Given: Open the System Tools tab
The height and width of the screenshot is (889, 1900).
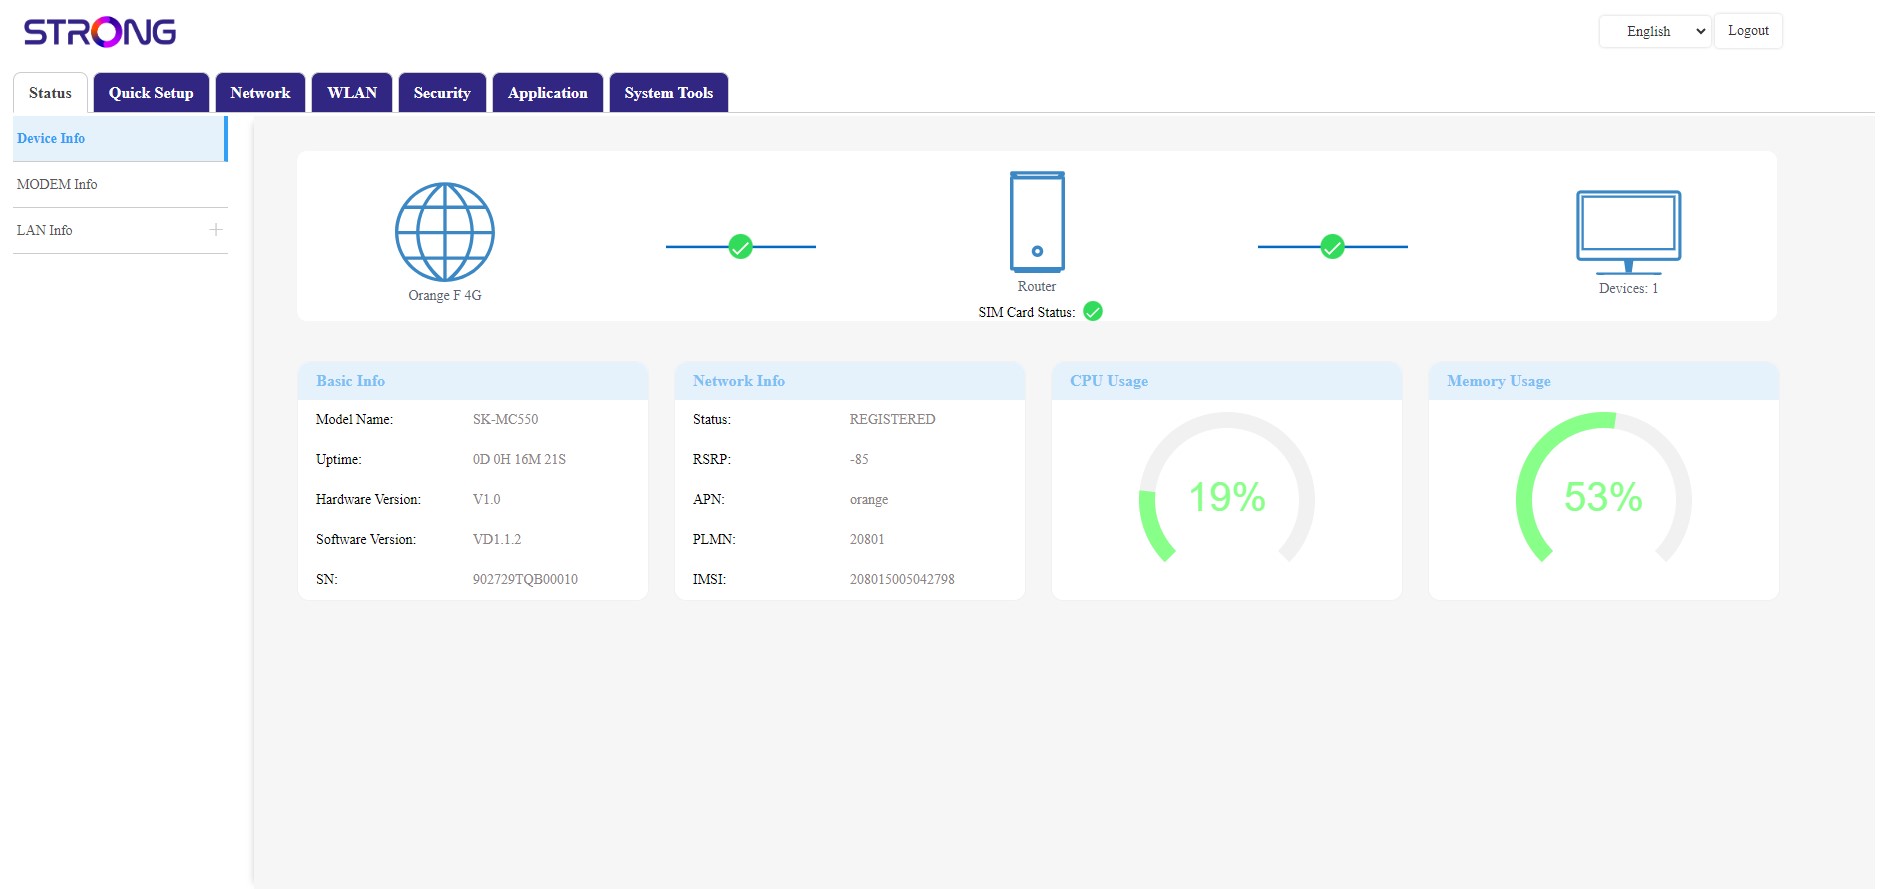Looking at the screenshot, I should pyautogui.click(x=669, y=93).
